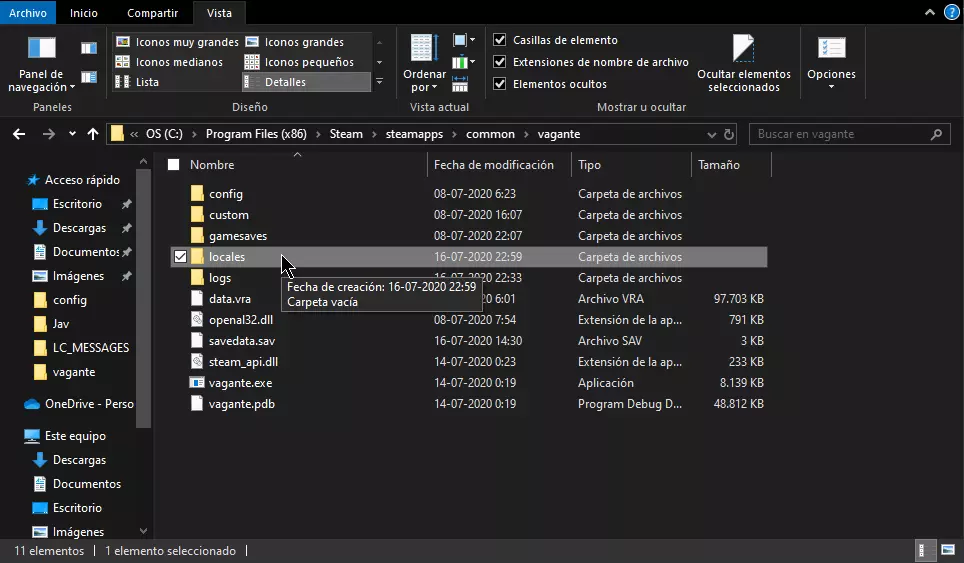Select the steam_api.dll file icon

pyautogui.click(x=197, y=361)
